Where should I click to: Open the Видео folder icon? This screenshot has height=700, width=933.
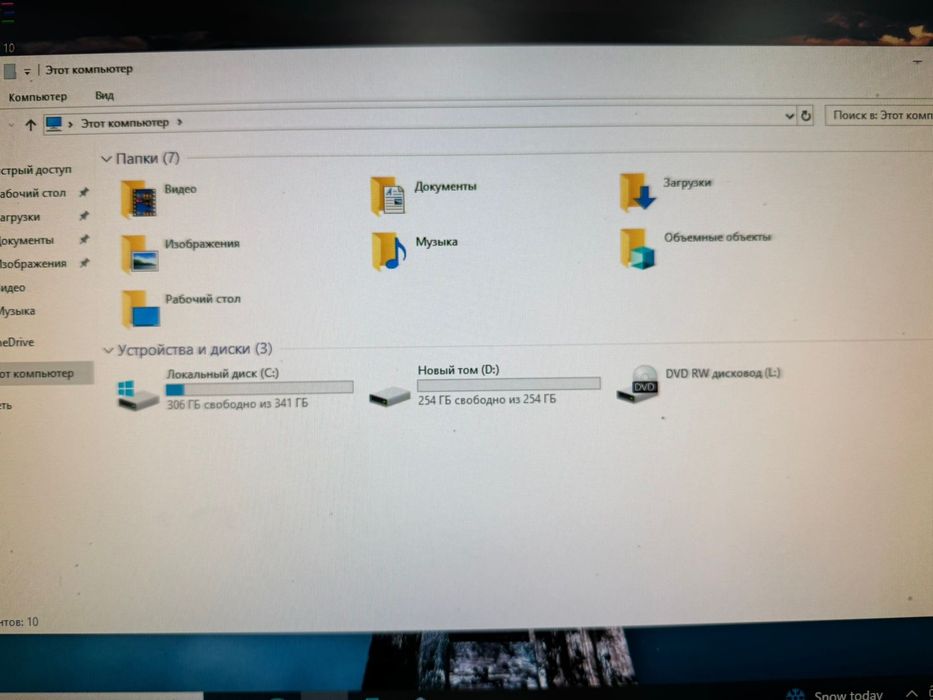click(139, 199)
